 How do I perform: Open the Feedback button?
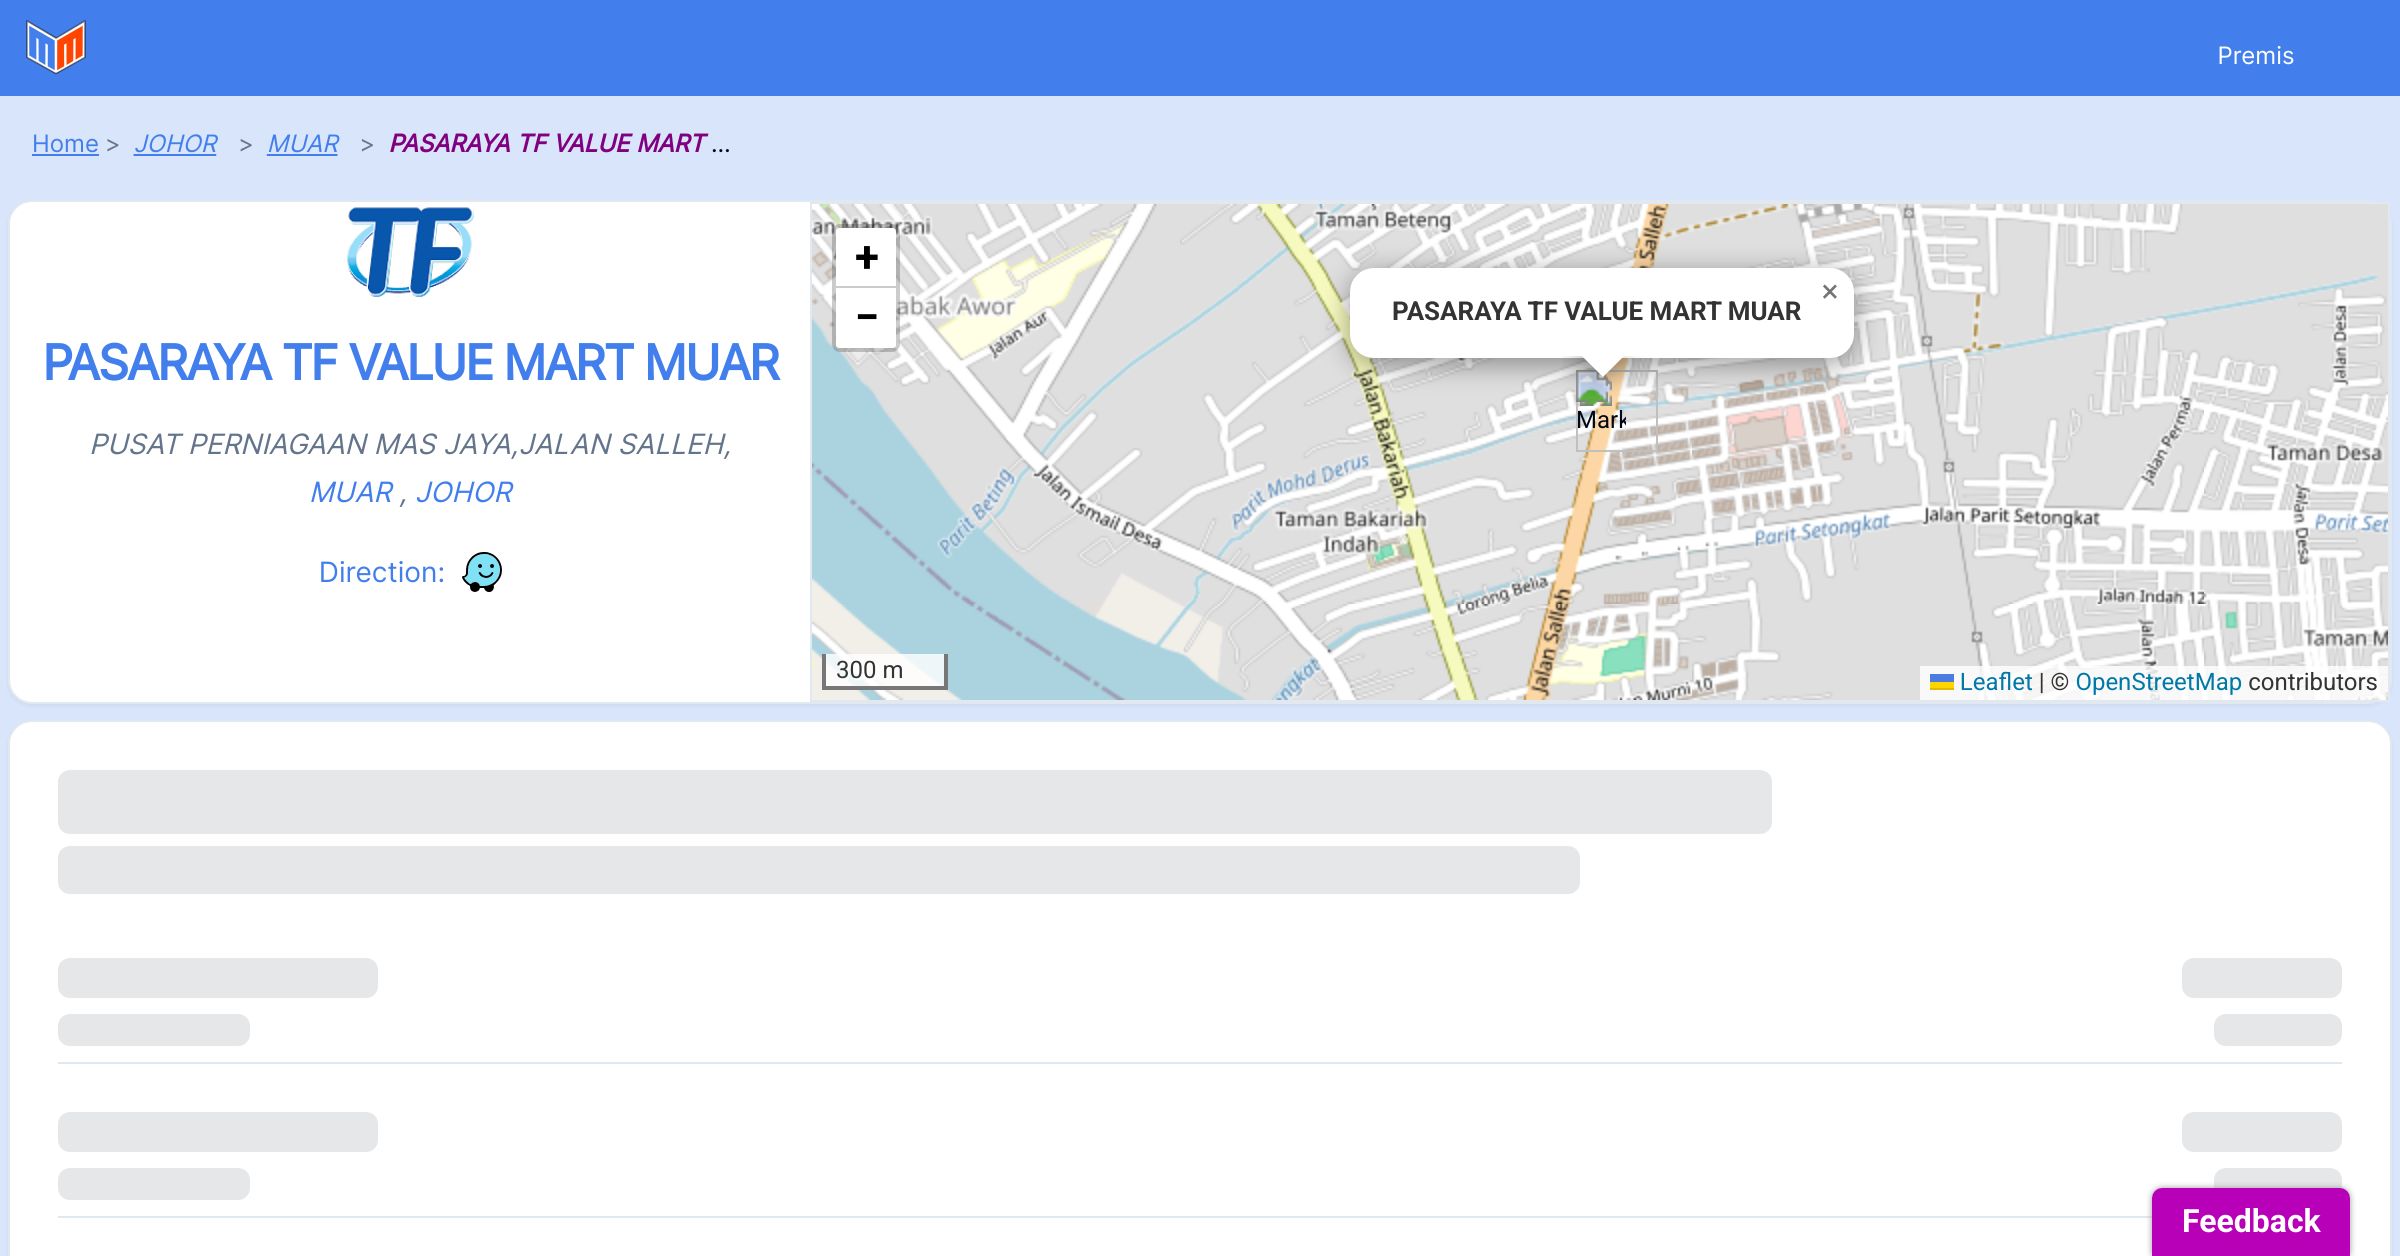point(2250,1220)
